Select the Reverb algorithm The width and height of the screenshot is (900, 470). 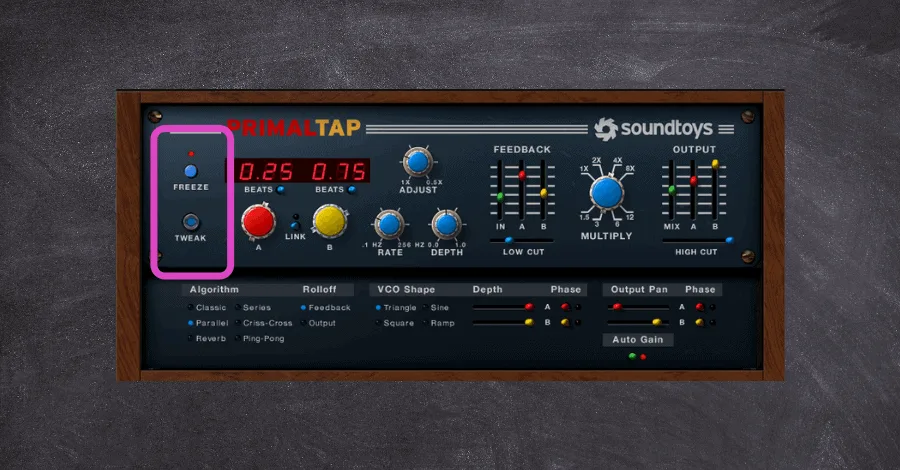point(207,339)
